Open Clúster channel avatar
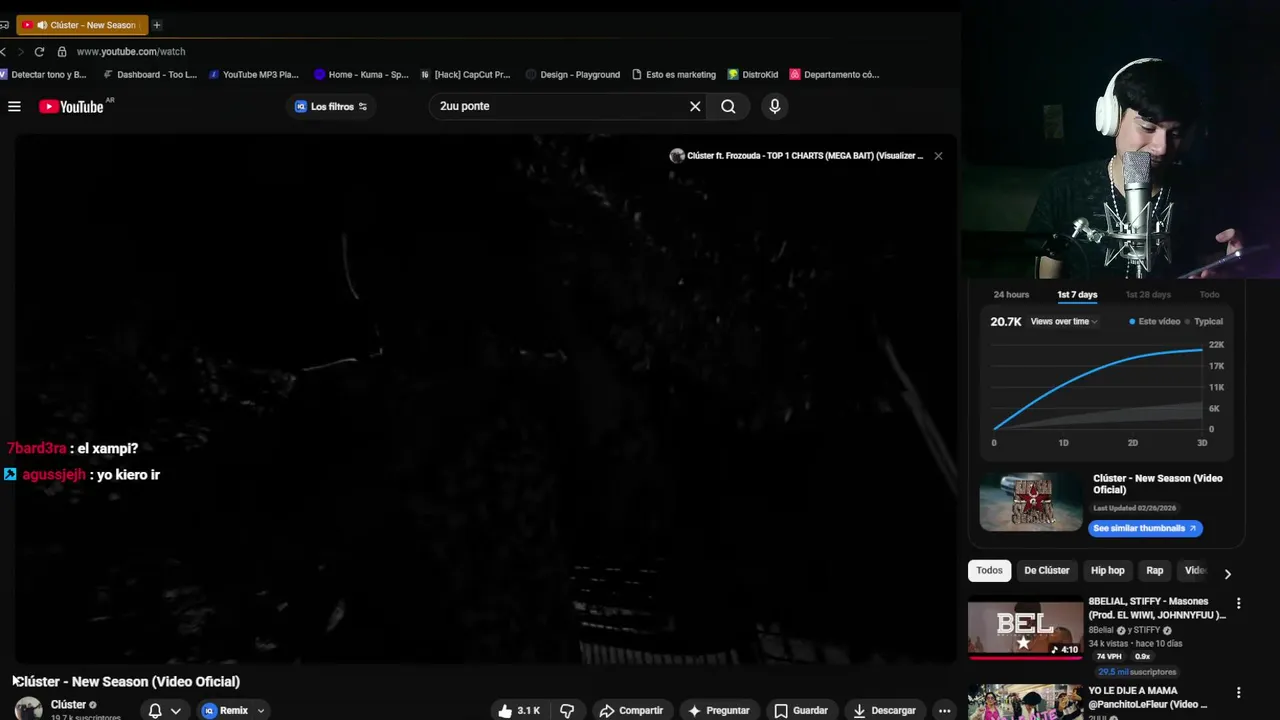 (29, 709)
